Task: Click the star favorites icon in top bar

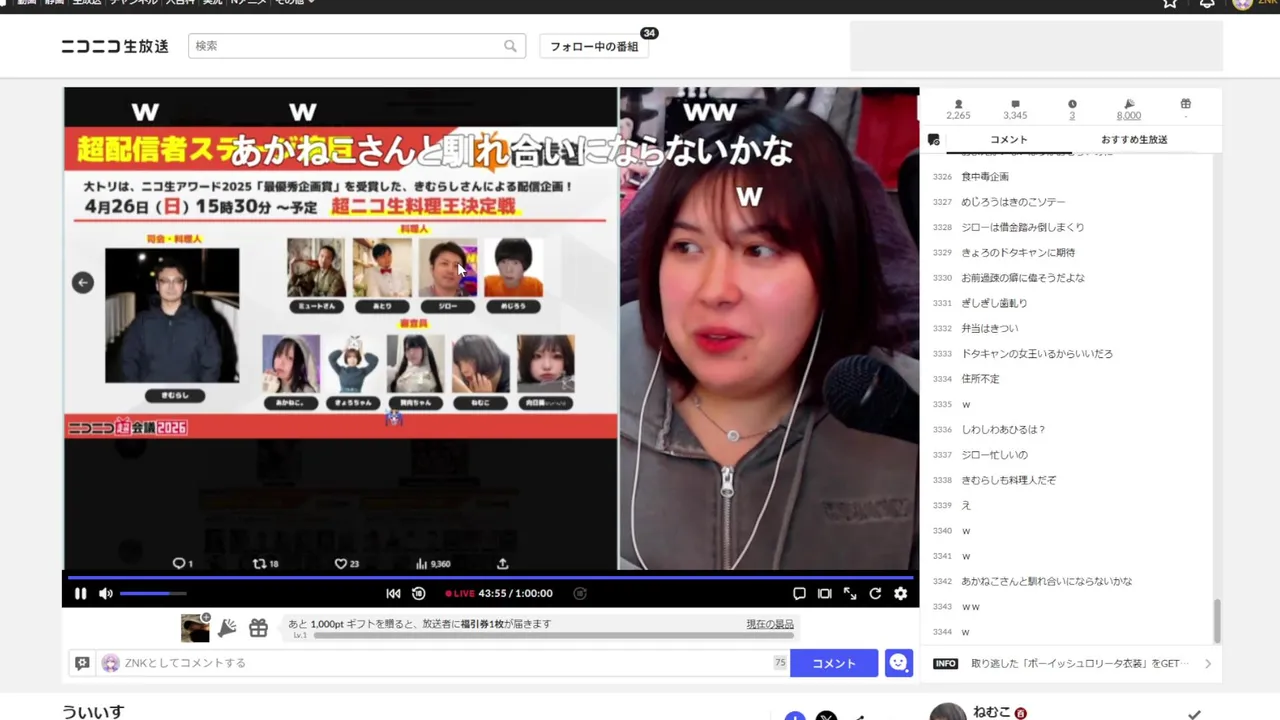Action: [x=1170, y=4]
